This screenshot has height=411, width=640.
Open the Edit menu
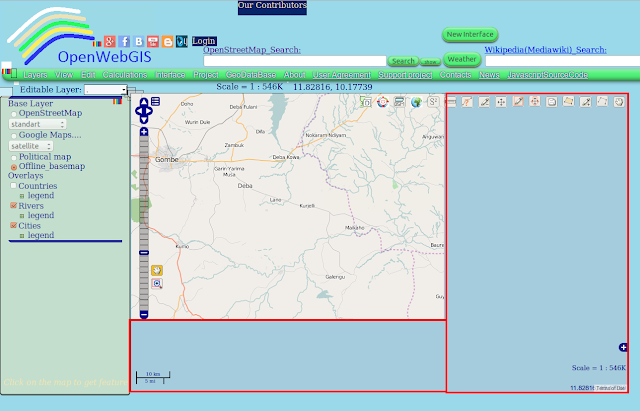pyautogui.click(x=88, y=75)
